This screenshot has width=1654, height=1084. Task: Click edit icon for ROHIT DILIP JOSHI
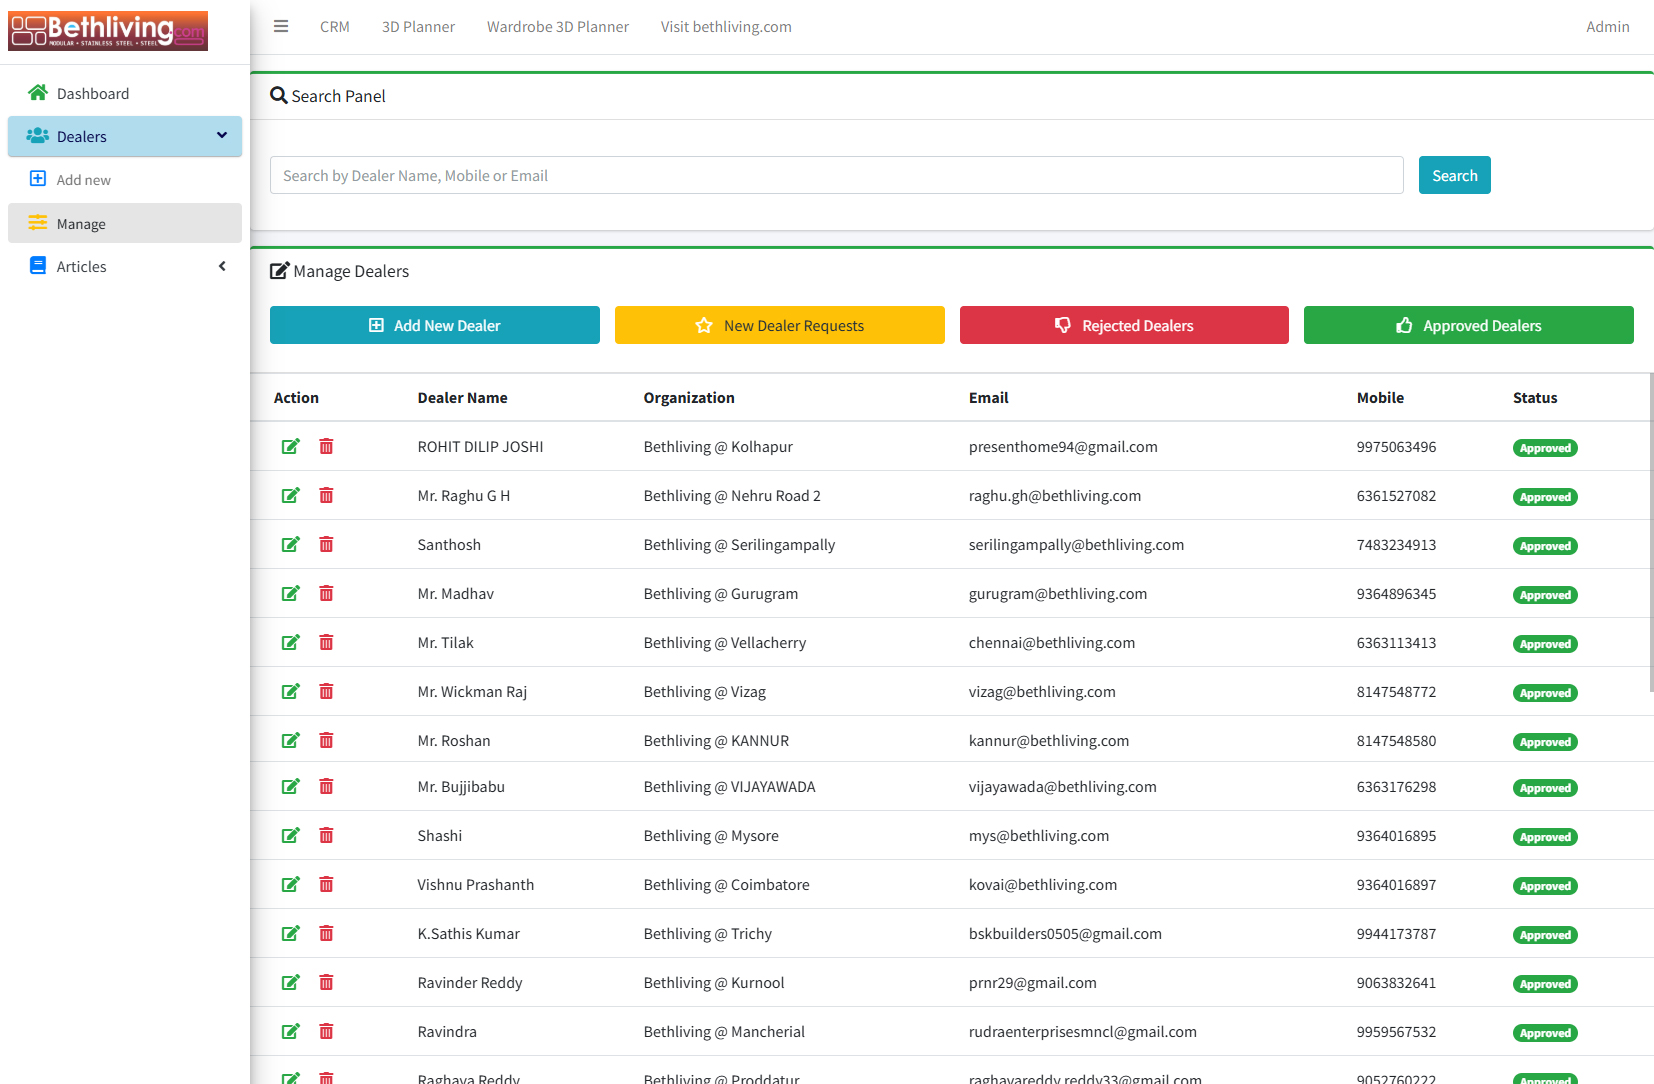[290, 447]
